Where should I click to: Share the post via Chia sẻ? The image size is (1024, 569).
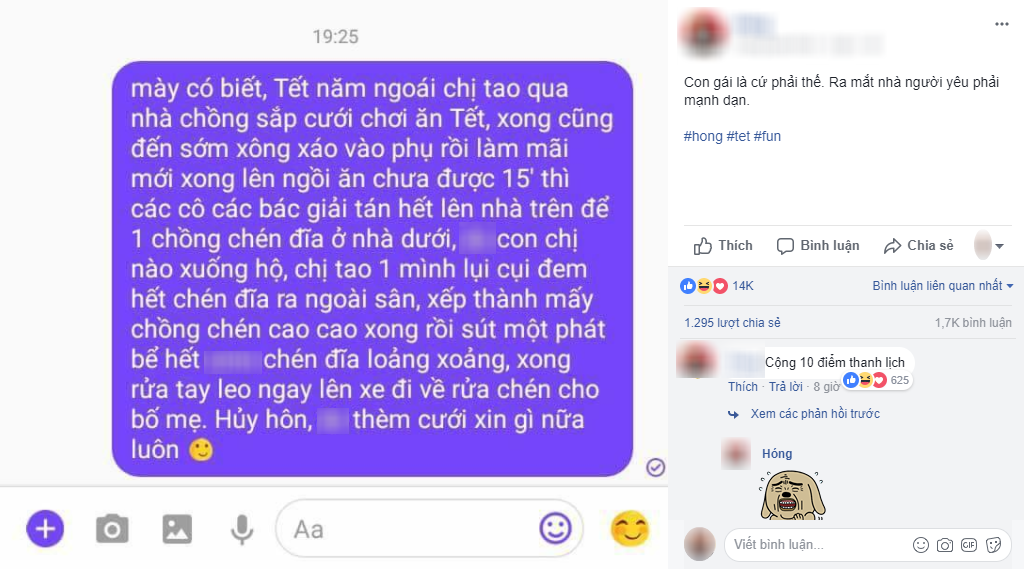point(918,246)
